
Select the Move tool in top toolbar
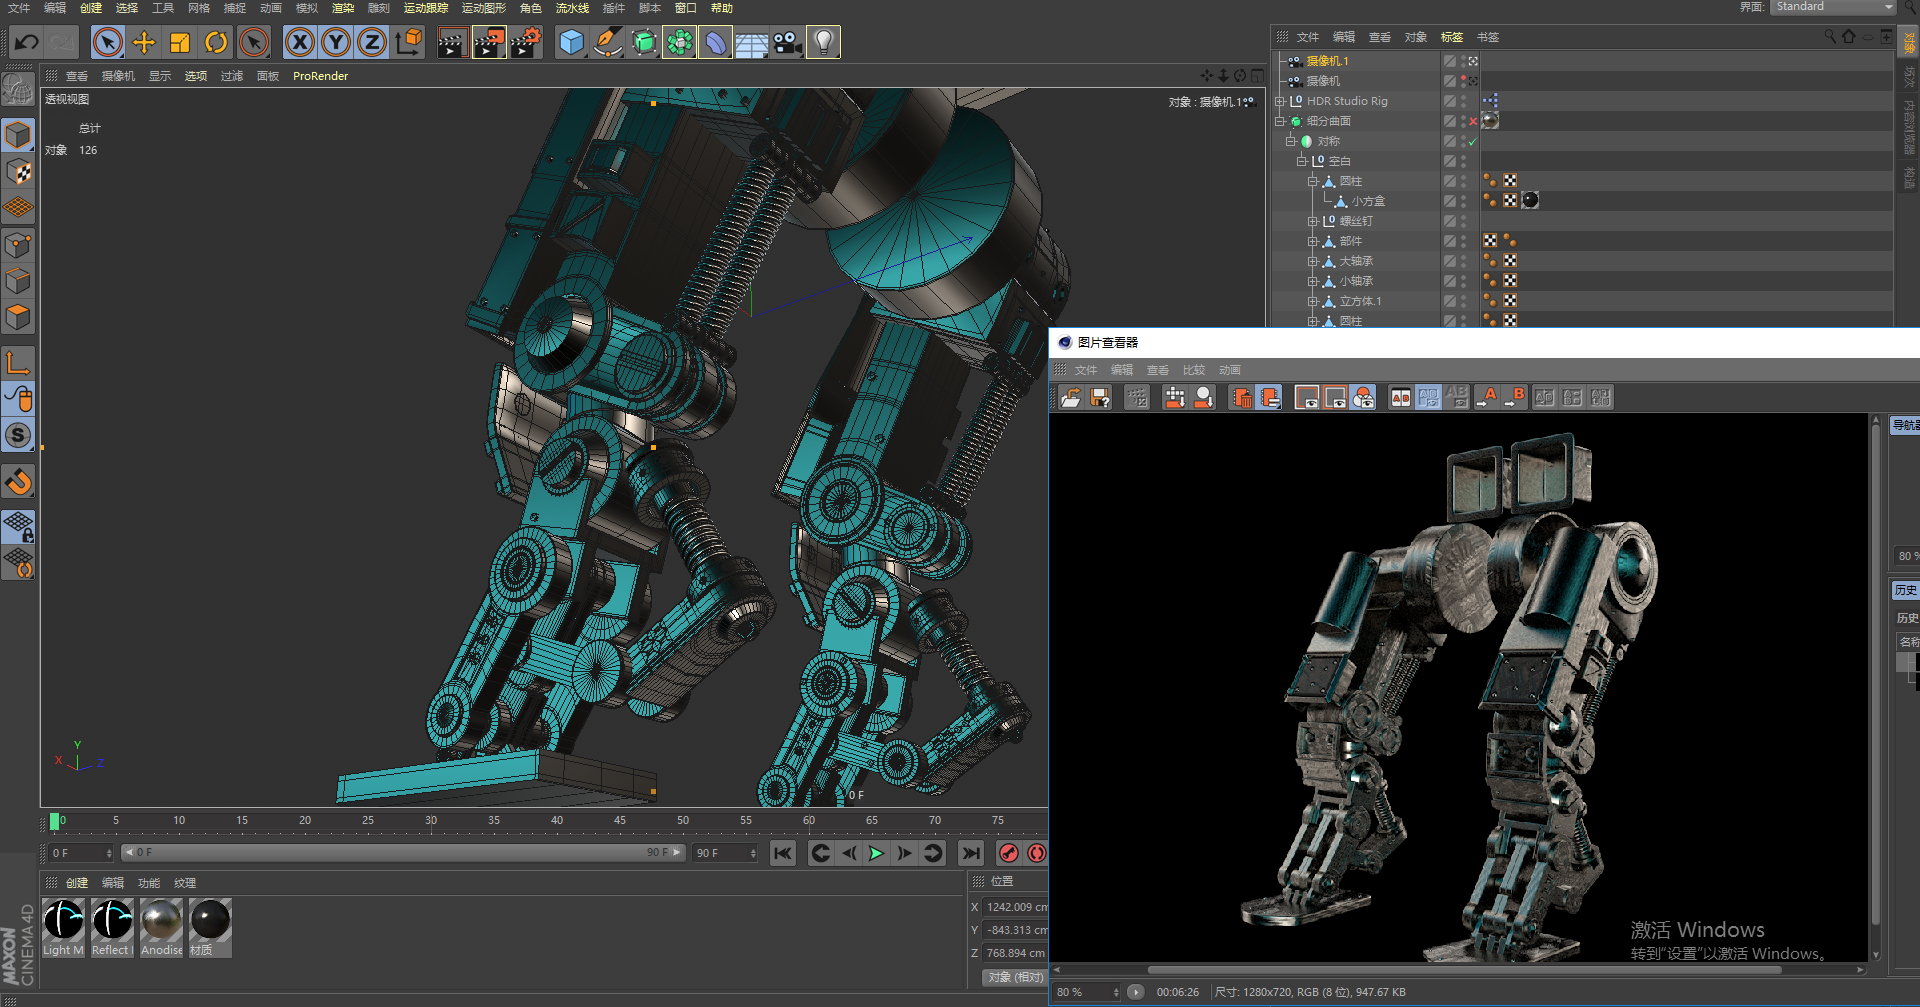(144, 42)
